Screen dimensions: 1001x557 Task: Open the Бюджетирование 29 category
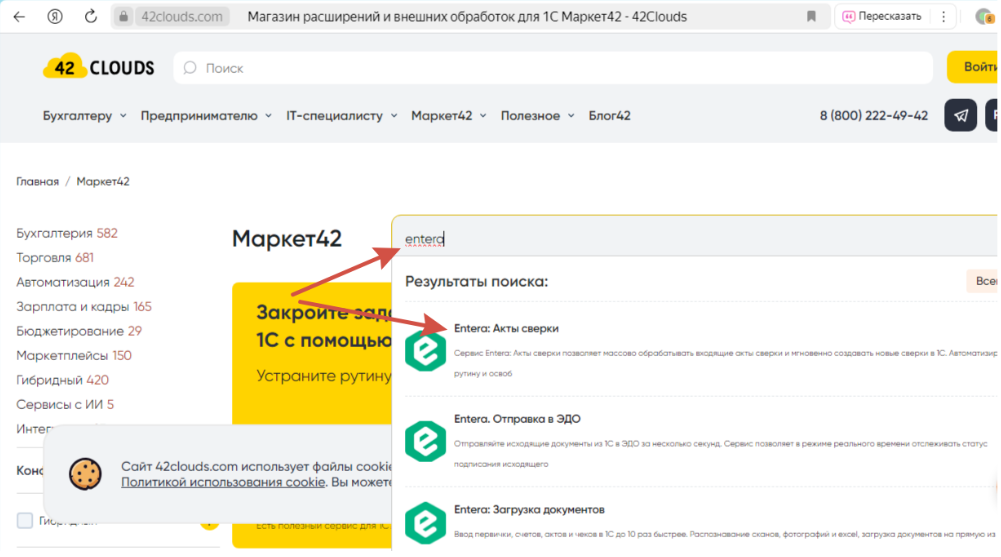point(79,330)
